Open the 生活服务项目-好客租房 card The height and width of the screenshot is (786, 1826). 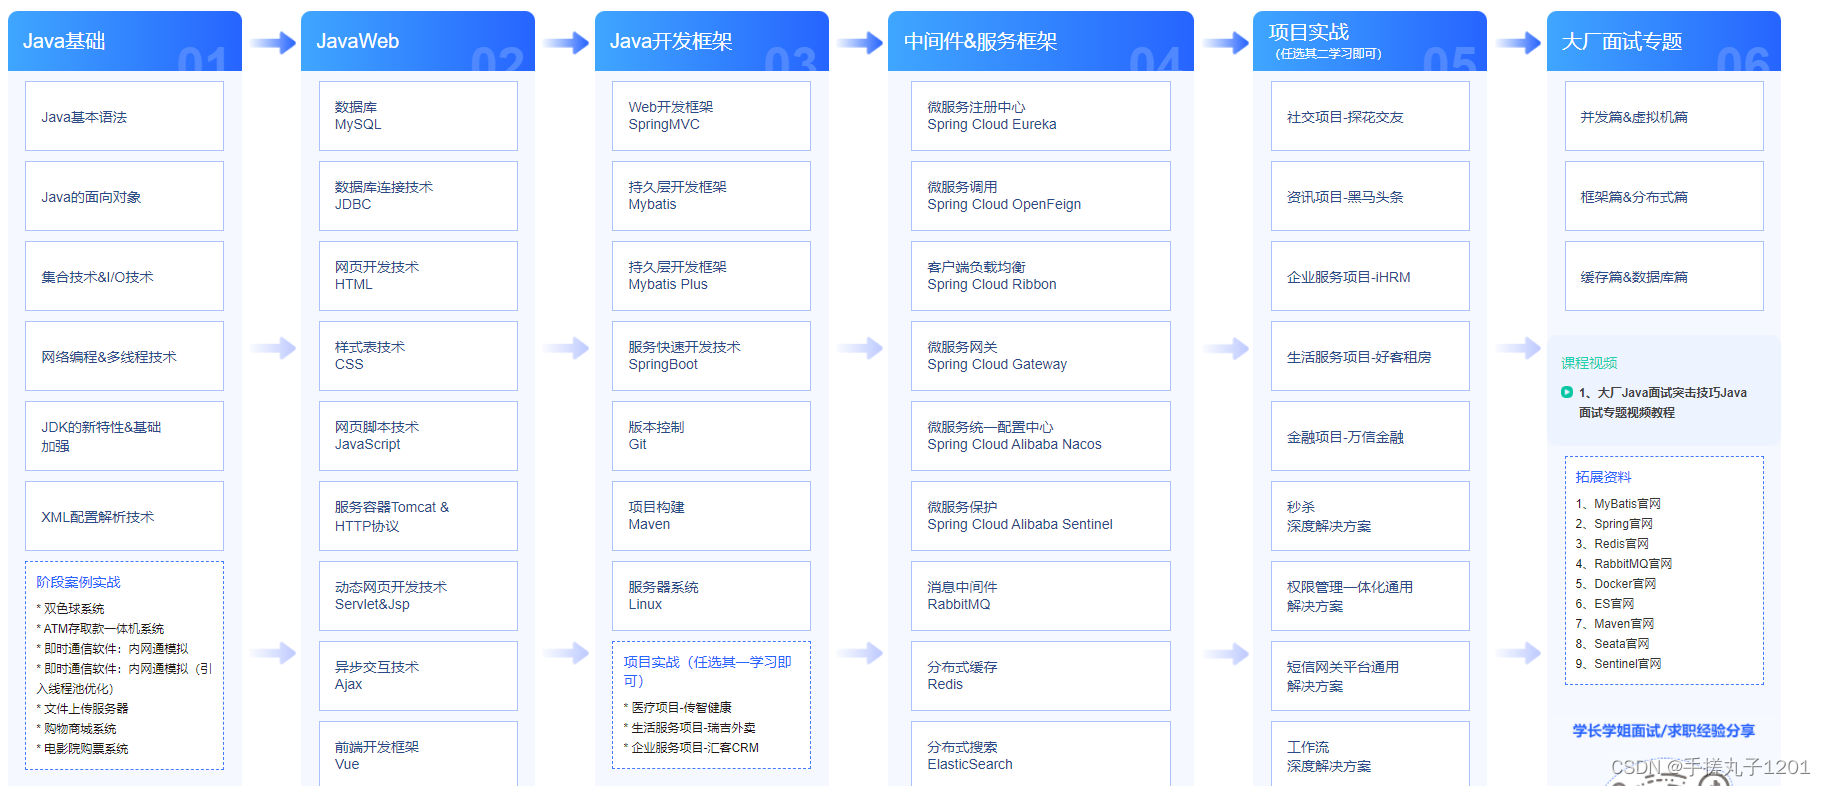pos(1370,356)
